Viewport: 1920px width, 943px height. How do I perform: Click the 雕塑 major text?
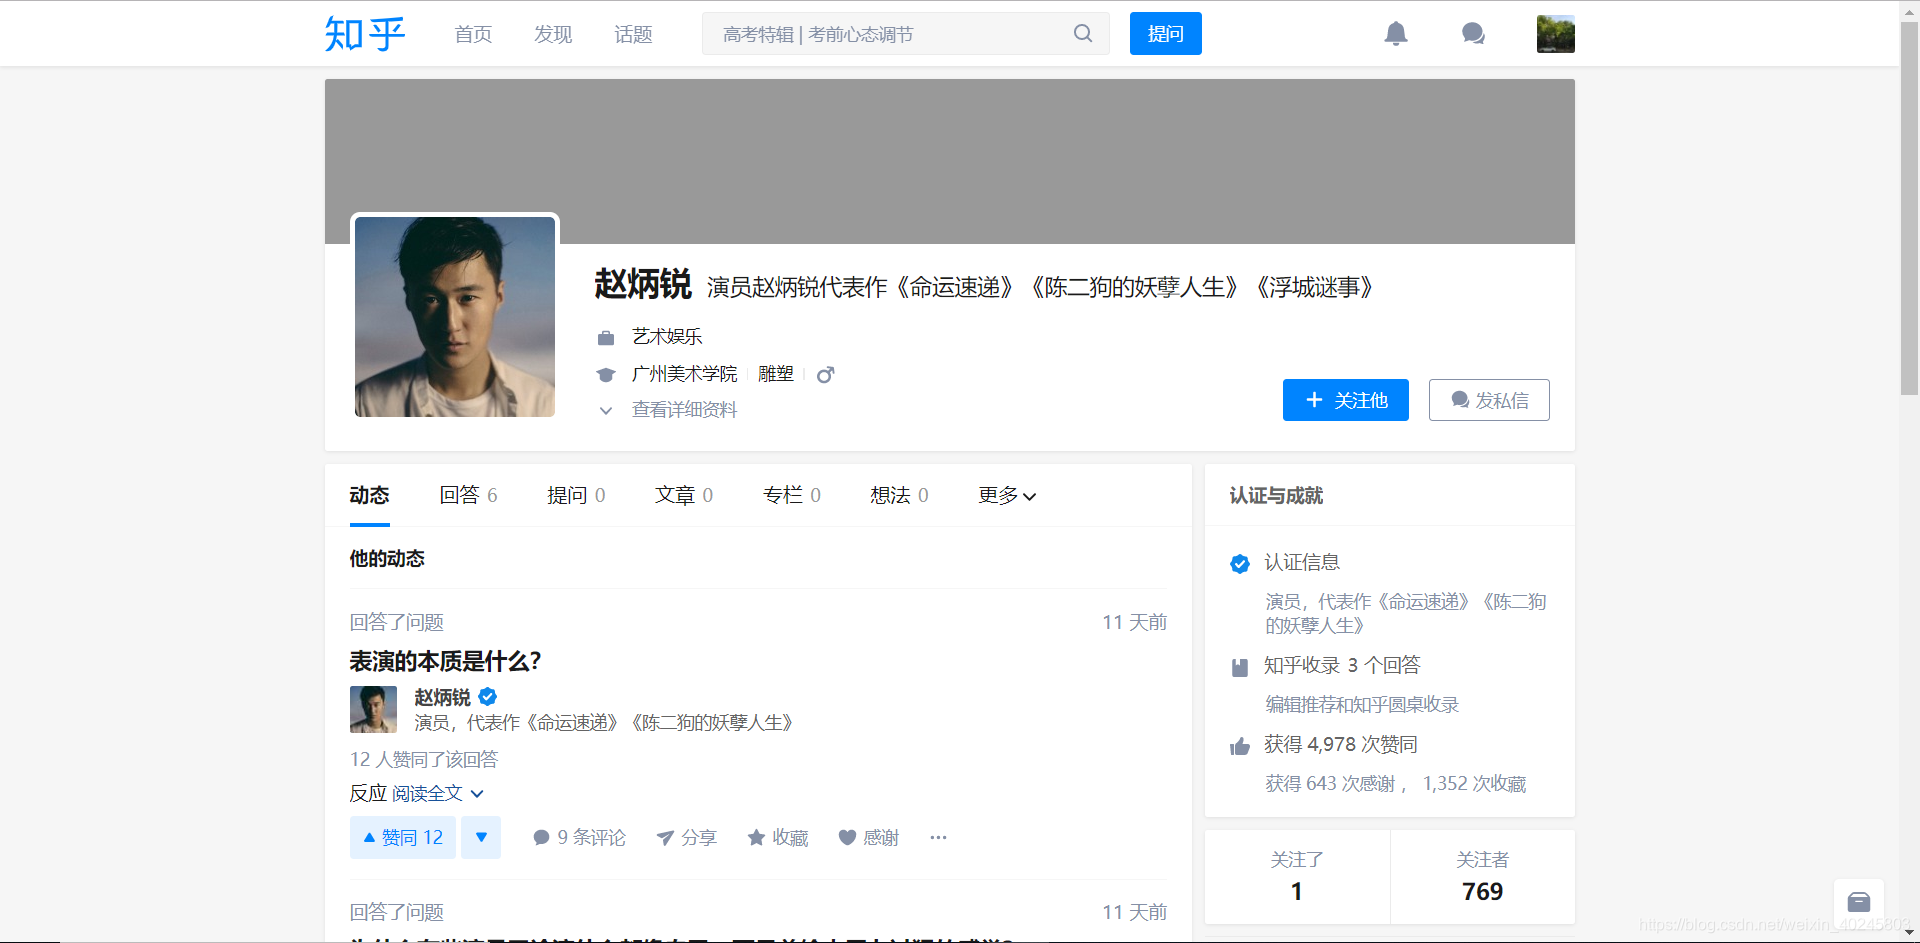click(776, 374)
